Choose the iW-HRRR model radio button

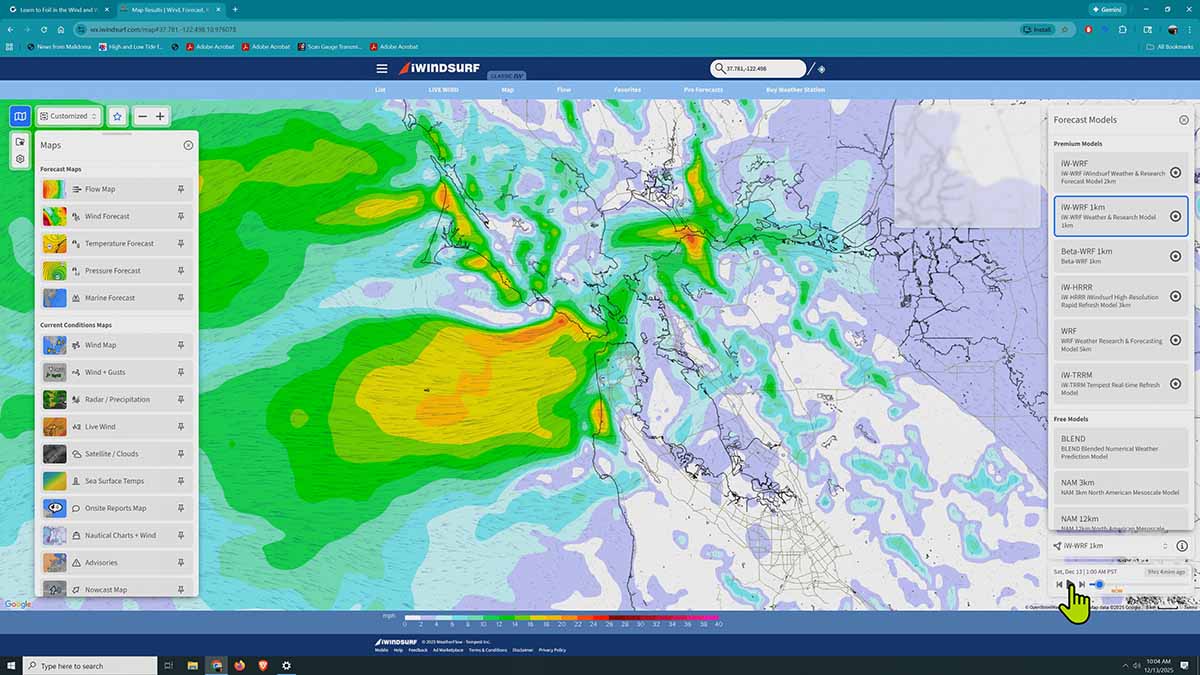point(1175,297)
